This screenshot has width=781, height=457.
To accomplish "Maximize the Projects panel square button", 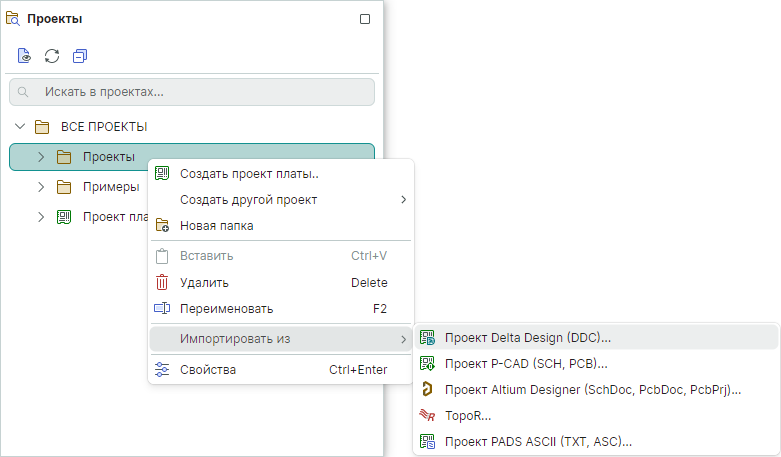I will pos(365,19).
